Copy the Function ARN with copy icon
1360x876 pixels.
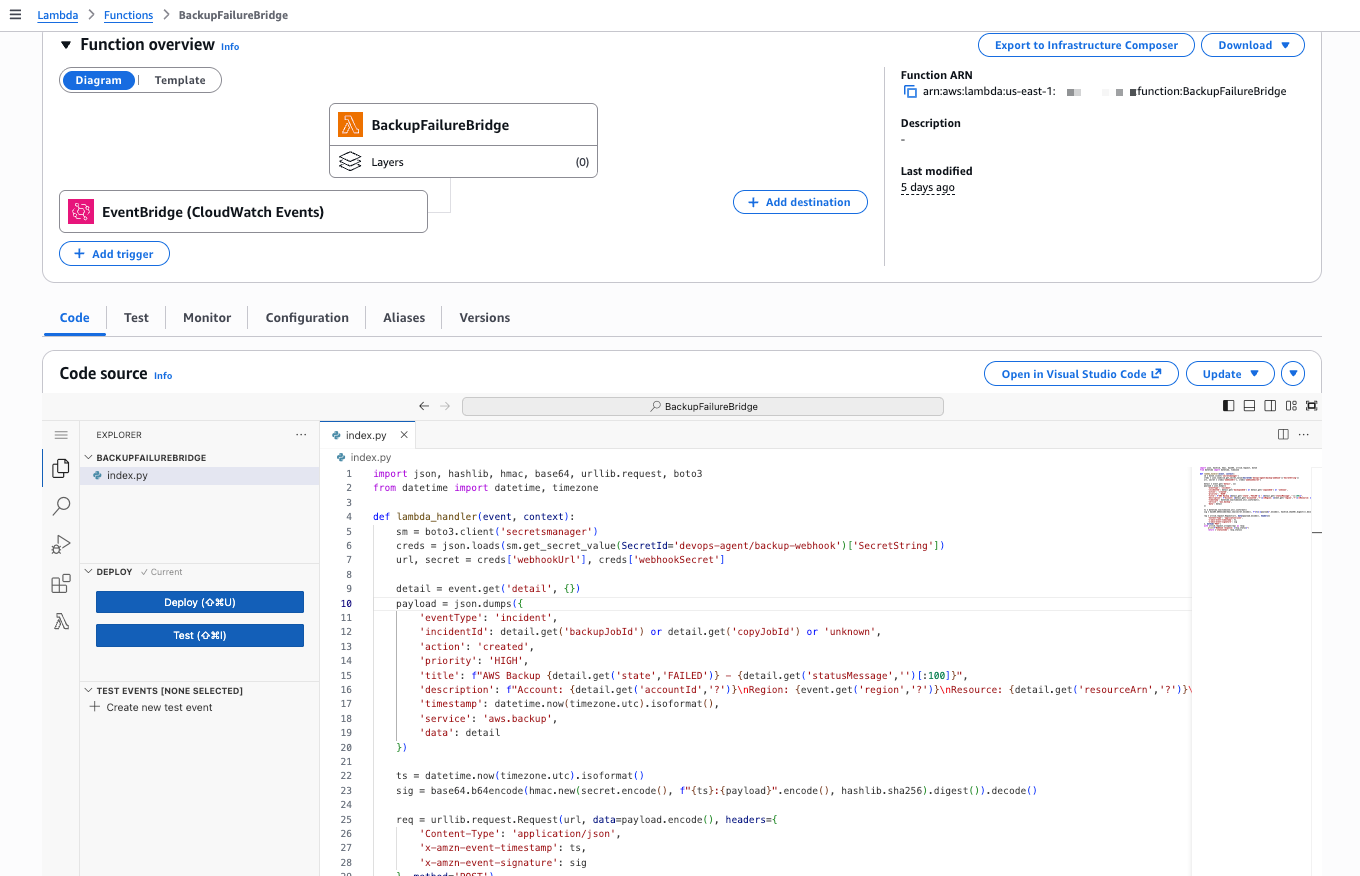910,92
